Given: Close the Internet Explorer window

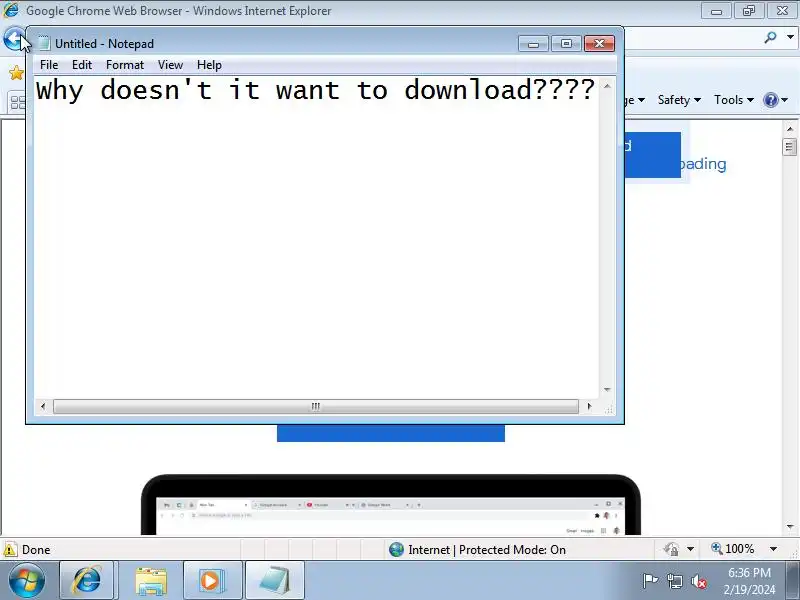Looking at the screenshot, I should coord(782,11).
